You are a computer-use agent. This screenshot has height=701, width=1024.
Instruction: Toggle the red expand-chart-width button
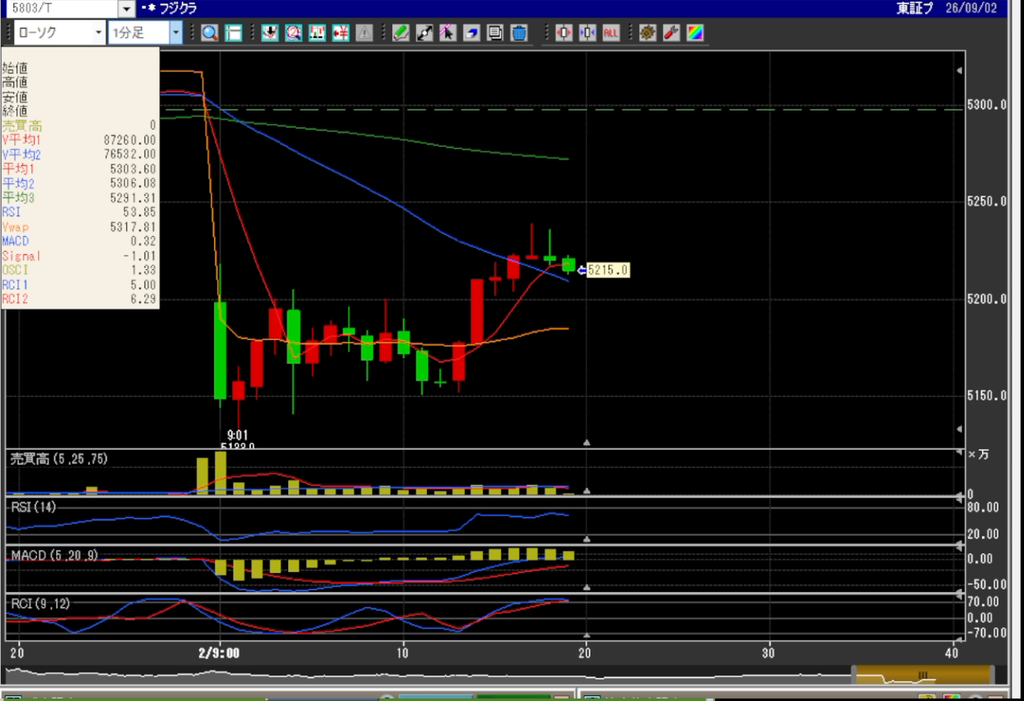(x=564, y=33)
